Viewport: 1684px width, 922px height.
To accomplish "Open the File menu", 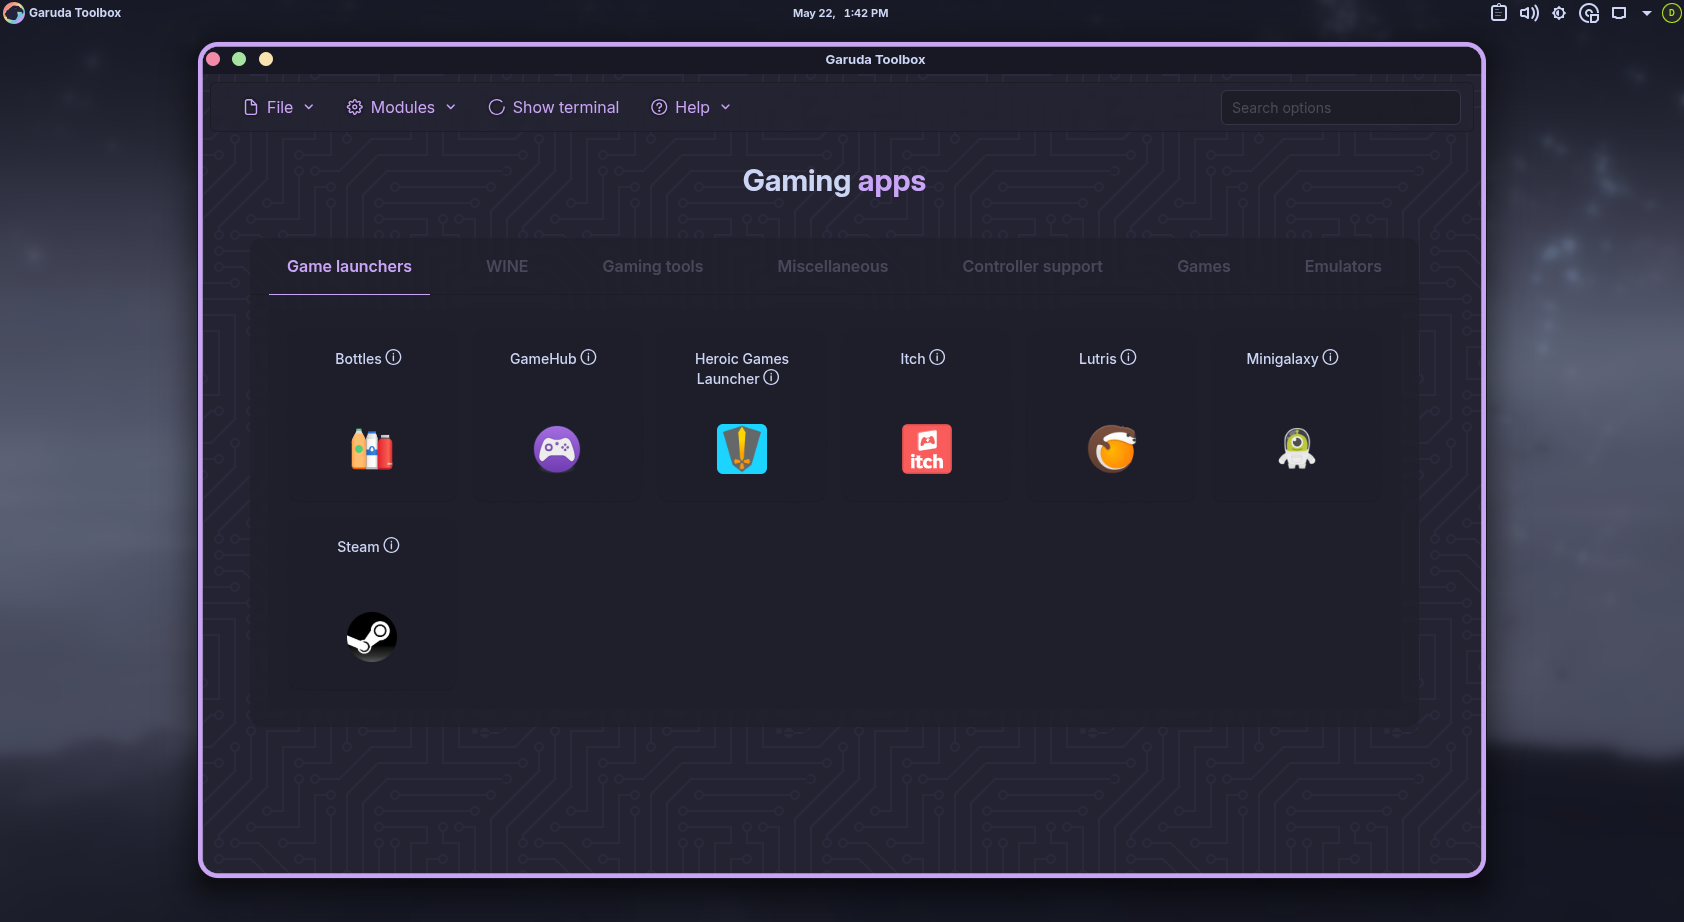I will (x=279, y=107).
